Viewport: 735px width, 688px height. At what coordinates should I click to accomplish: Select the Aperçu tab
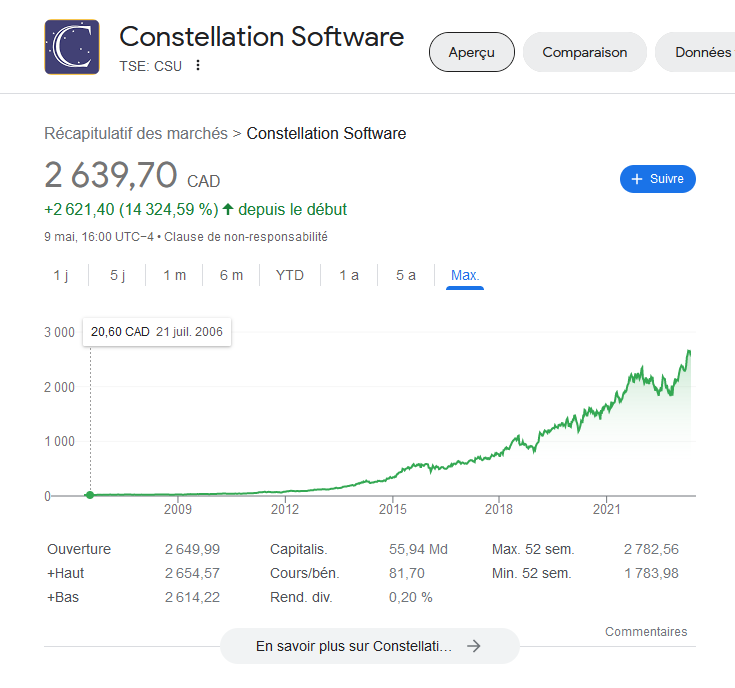coord(471,52)
